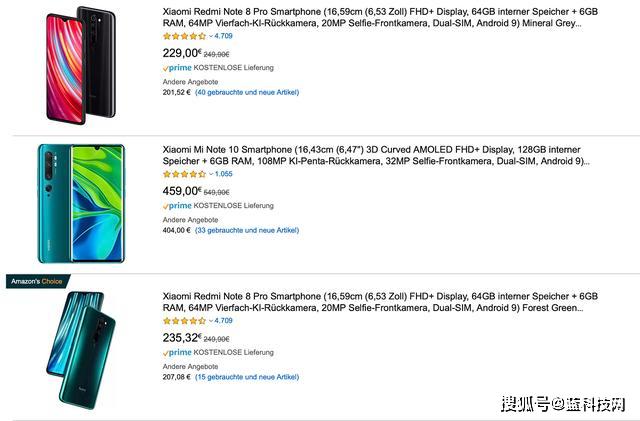Open the 1.055 reviews count link
This screenshot has width=640, height=421.
(223, 173)
